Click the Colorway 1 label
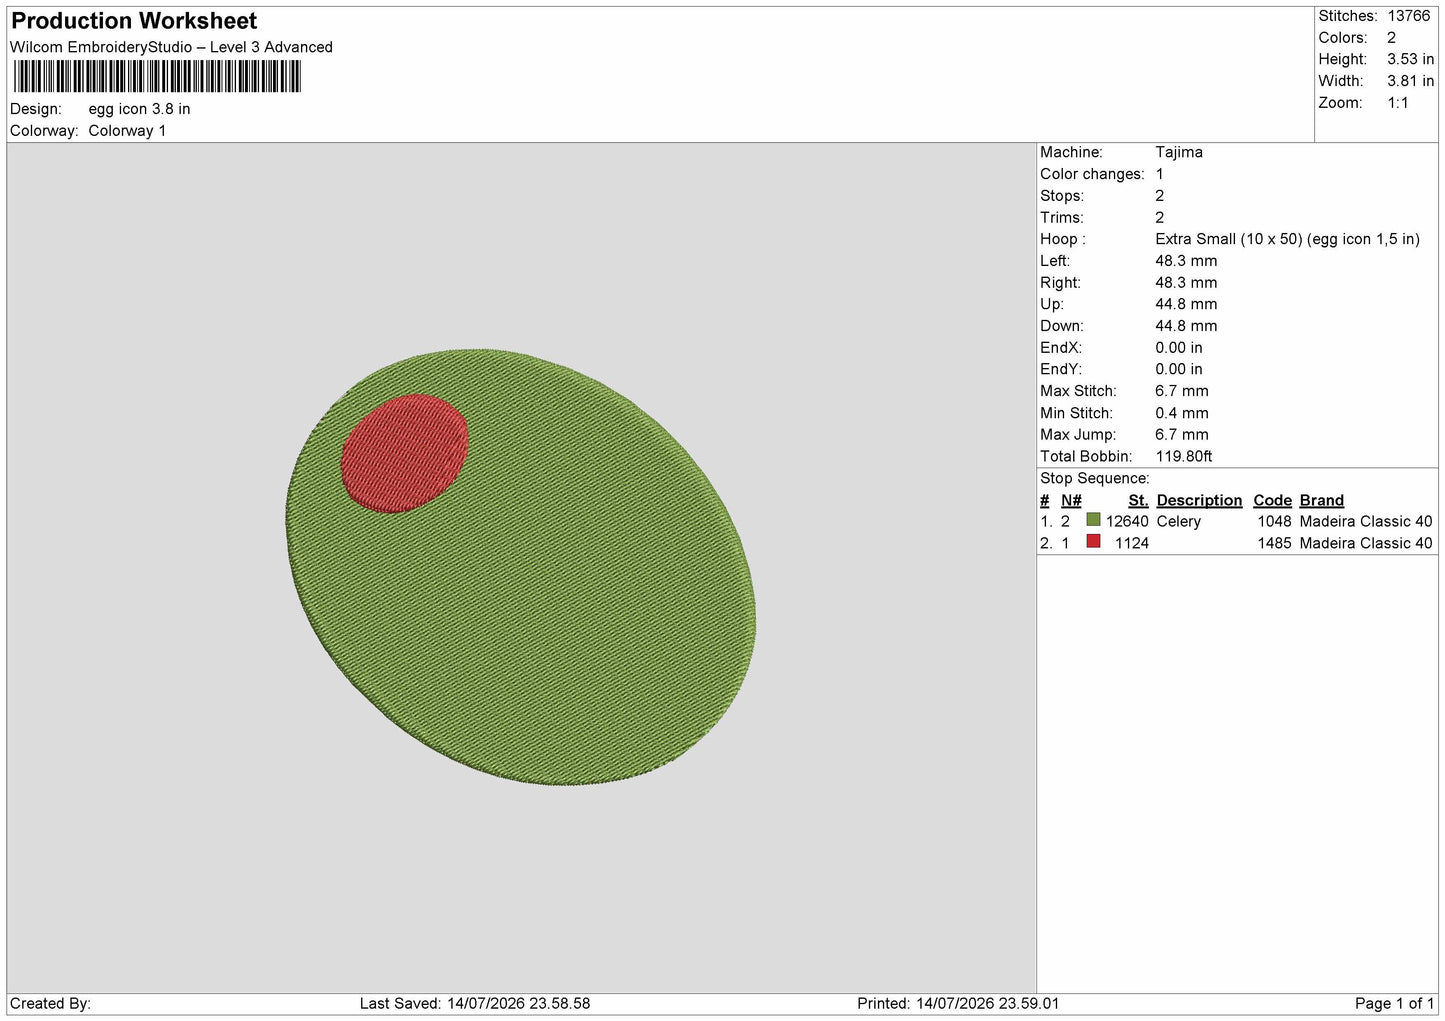Viewport: 1445px width, 1021px height. (x=127, y=131)
